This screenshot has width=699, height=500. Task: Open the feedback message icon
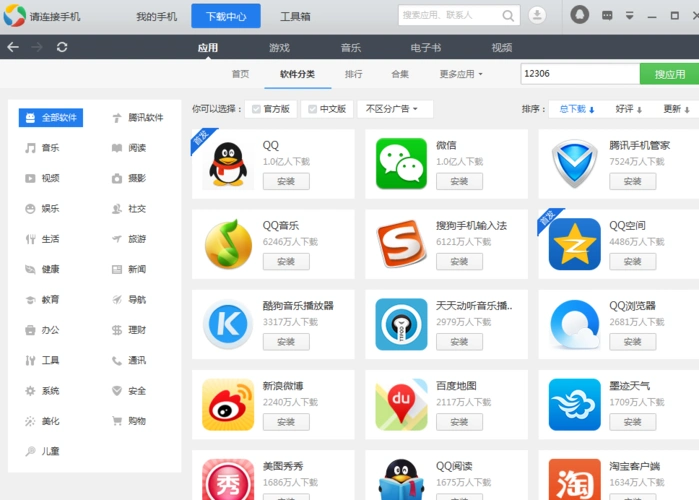click(x=607, y=16)
